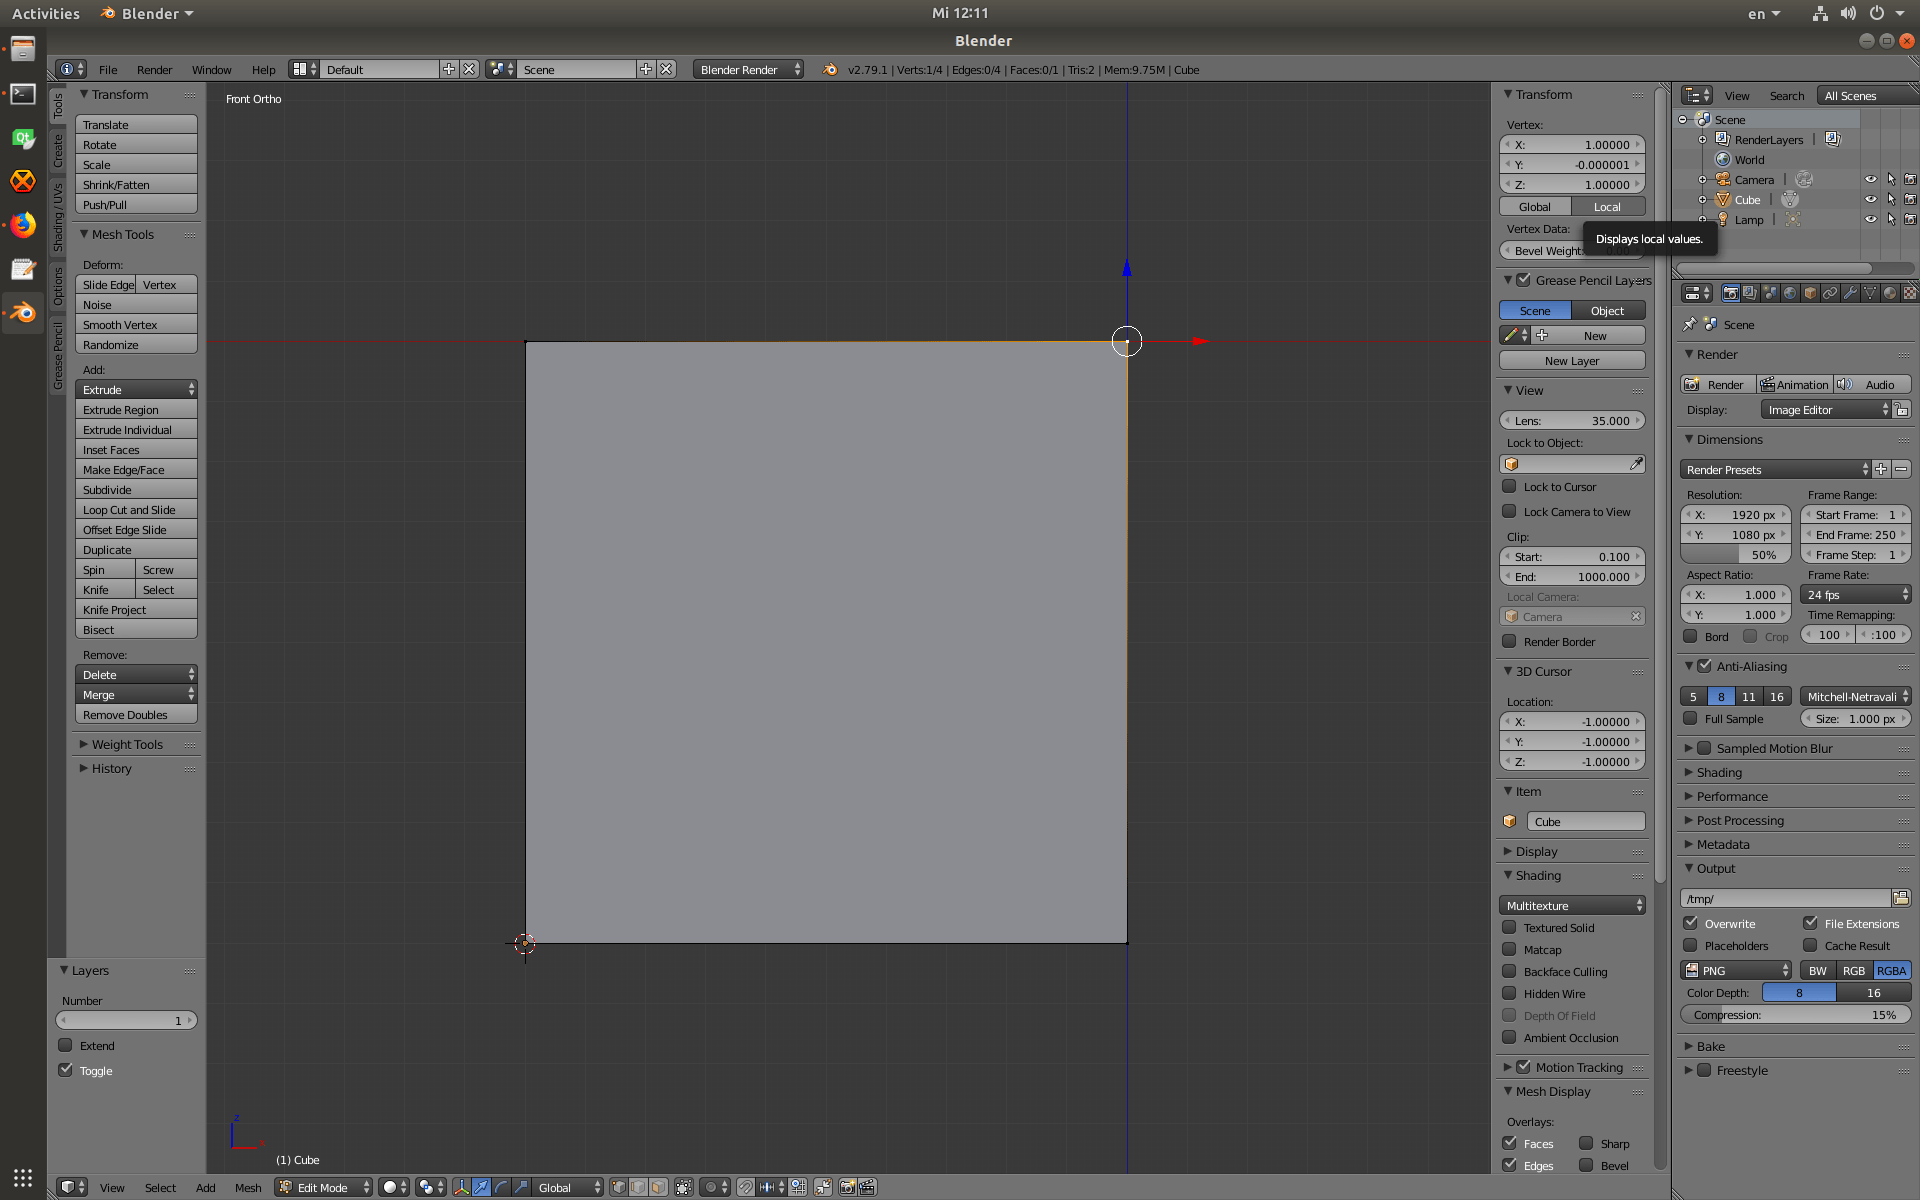This screenshot has height=1200, width=1920.
Task: Hide the Camera in the viewport
Action: tap(1870, 180)
